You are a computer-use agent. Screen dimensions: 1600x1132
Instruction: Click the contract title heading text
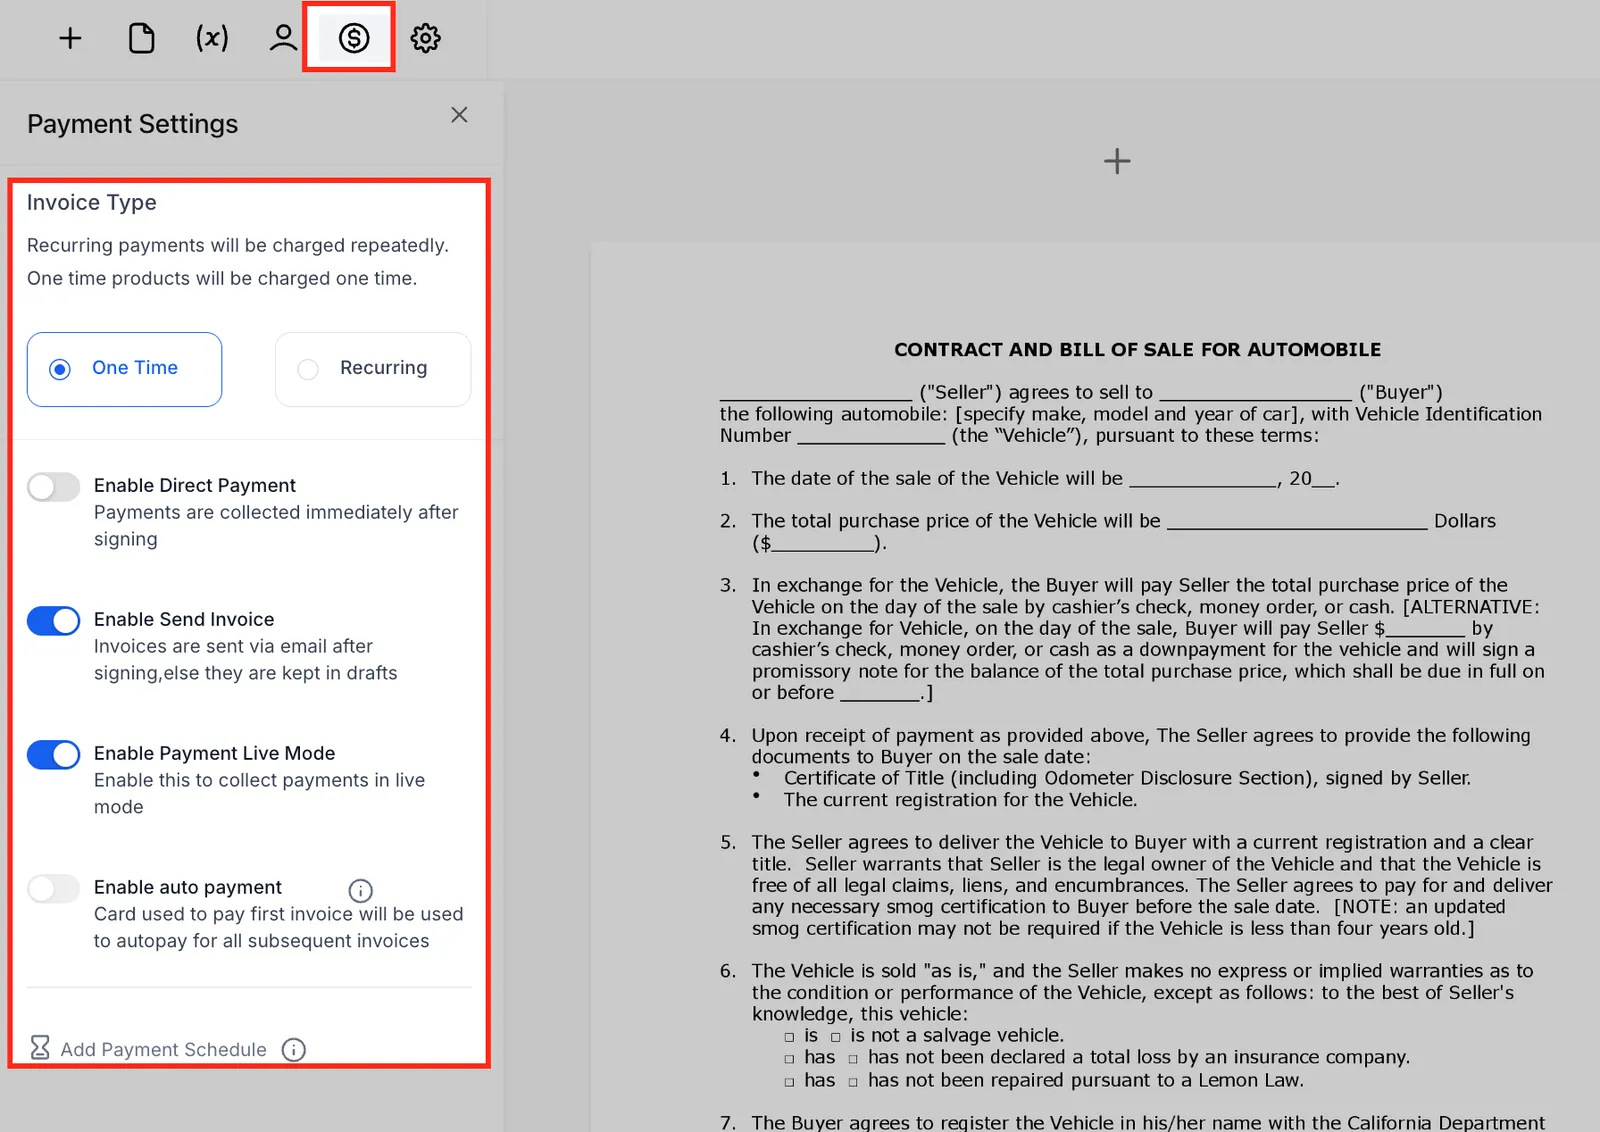(x=1137, y=350)
